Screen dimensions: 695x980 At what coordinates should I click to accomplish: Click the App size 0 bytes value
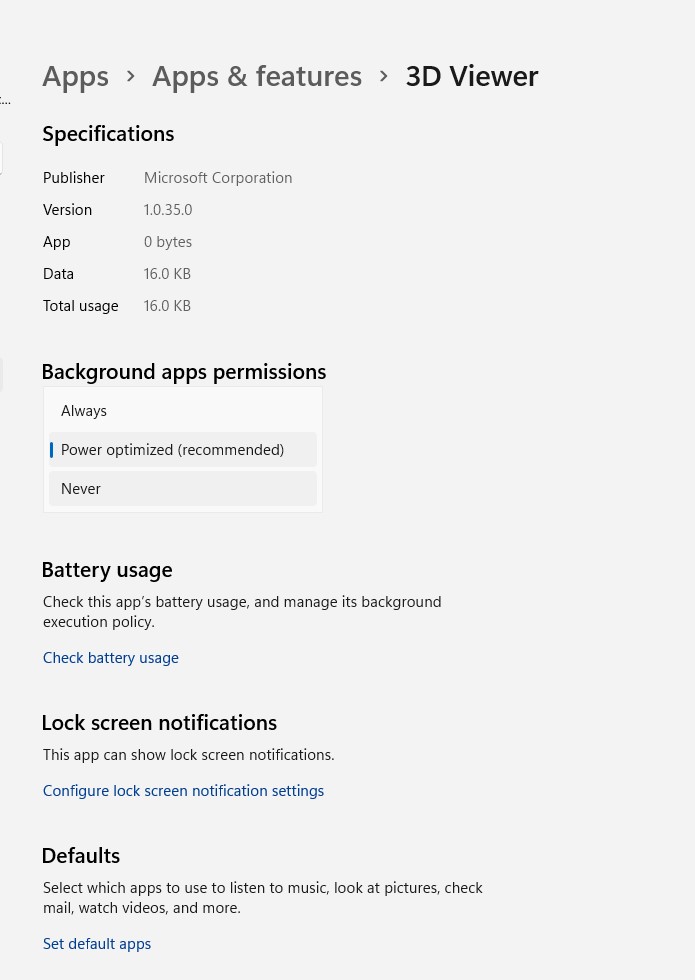click(x=168, y=242)
